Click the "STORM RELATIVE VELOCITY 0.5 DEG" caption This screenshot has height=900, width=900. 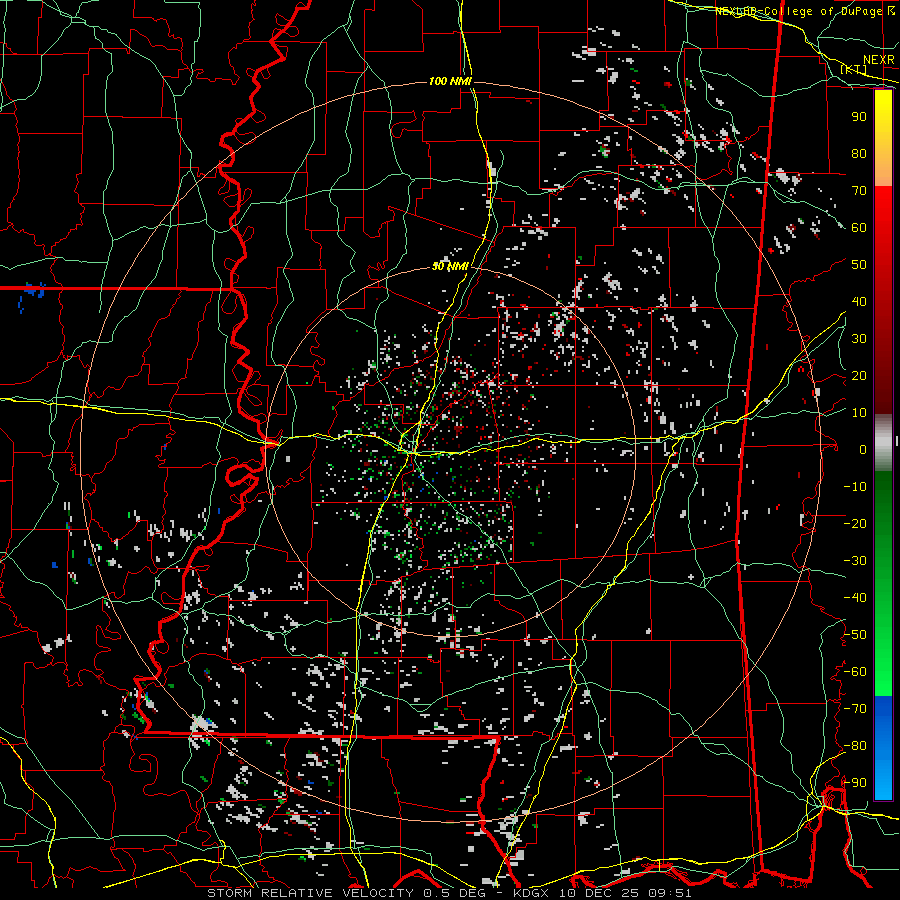[346, 893]
